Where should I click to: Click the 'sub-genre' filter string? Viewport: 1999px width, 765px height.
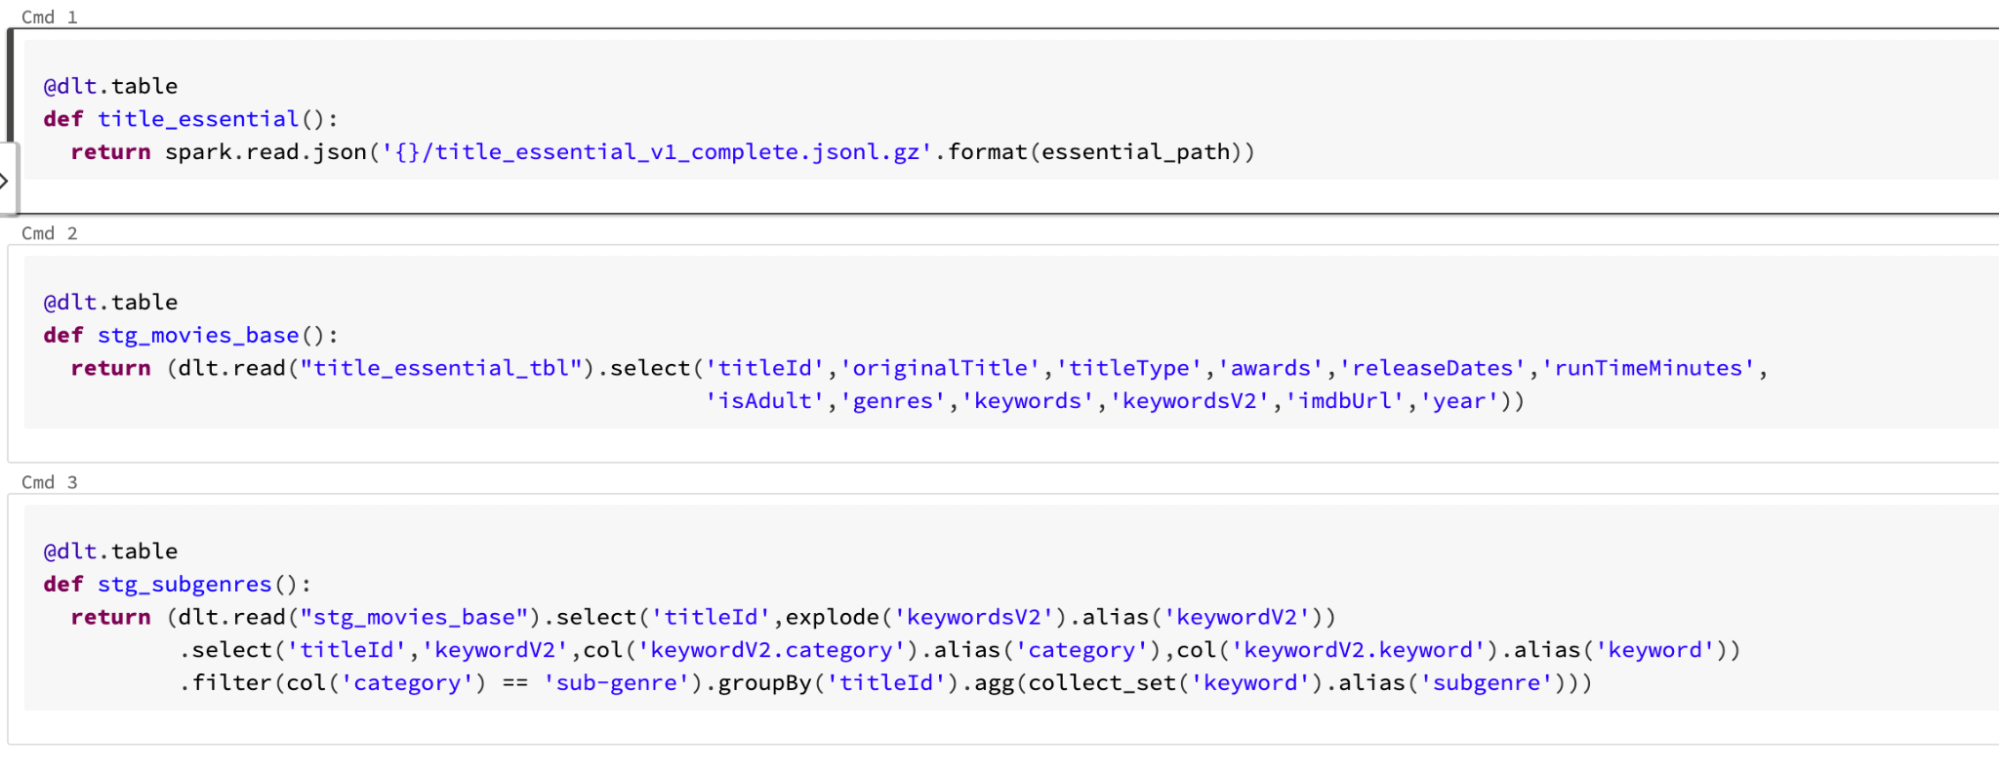pyautogui.click(x=616, y=683)
